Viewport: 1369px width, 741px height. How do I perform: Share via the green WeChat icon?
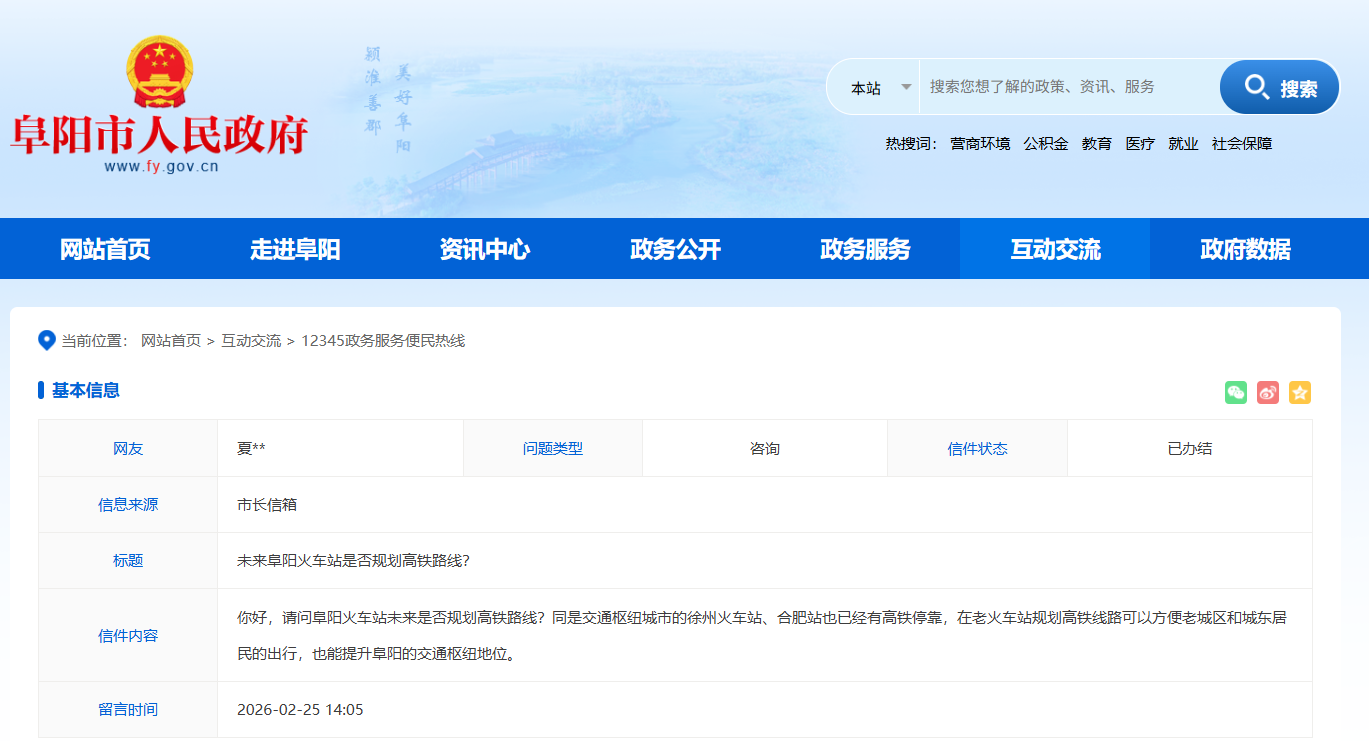pyautogui.click(x=1236, y=393)
